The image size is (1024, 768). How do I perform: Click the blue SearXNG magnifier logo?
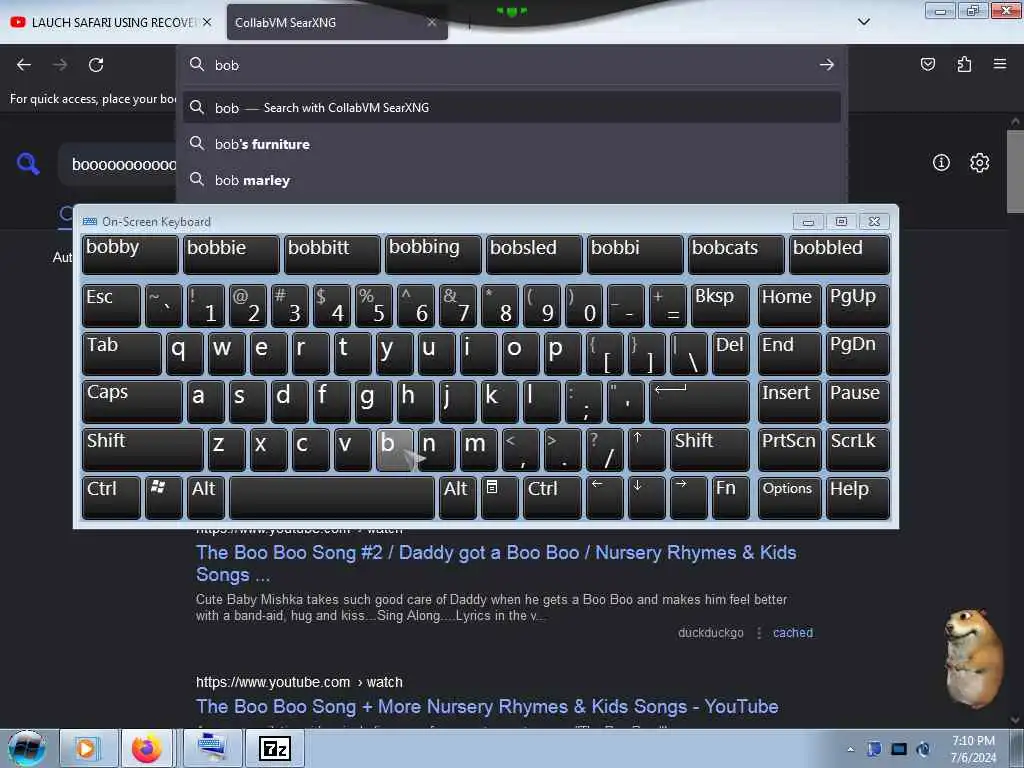(28, 163)
